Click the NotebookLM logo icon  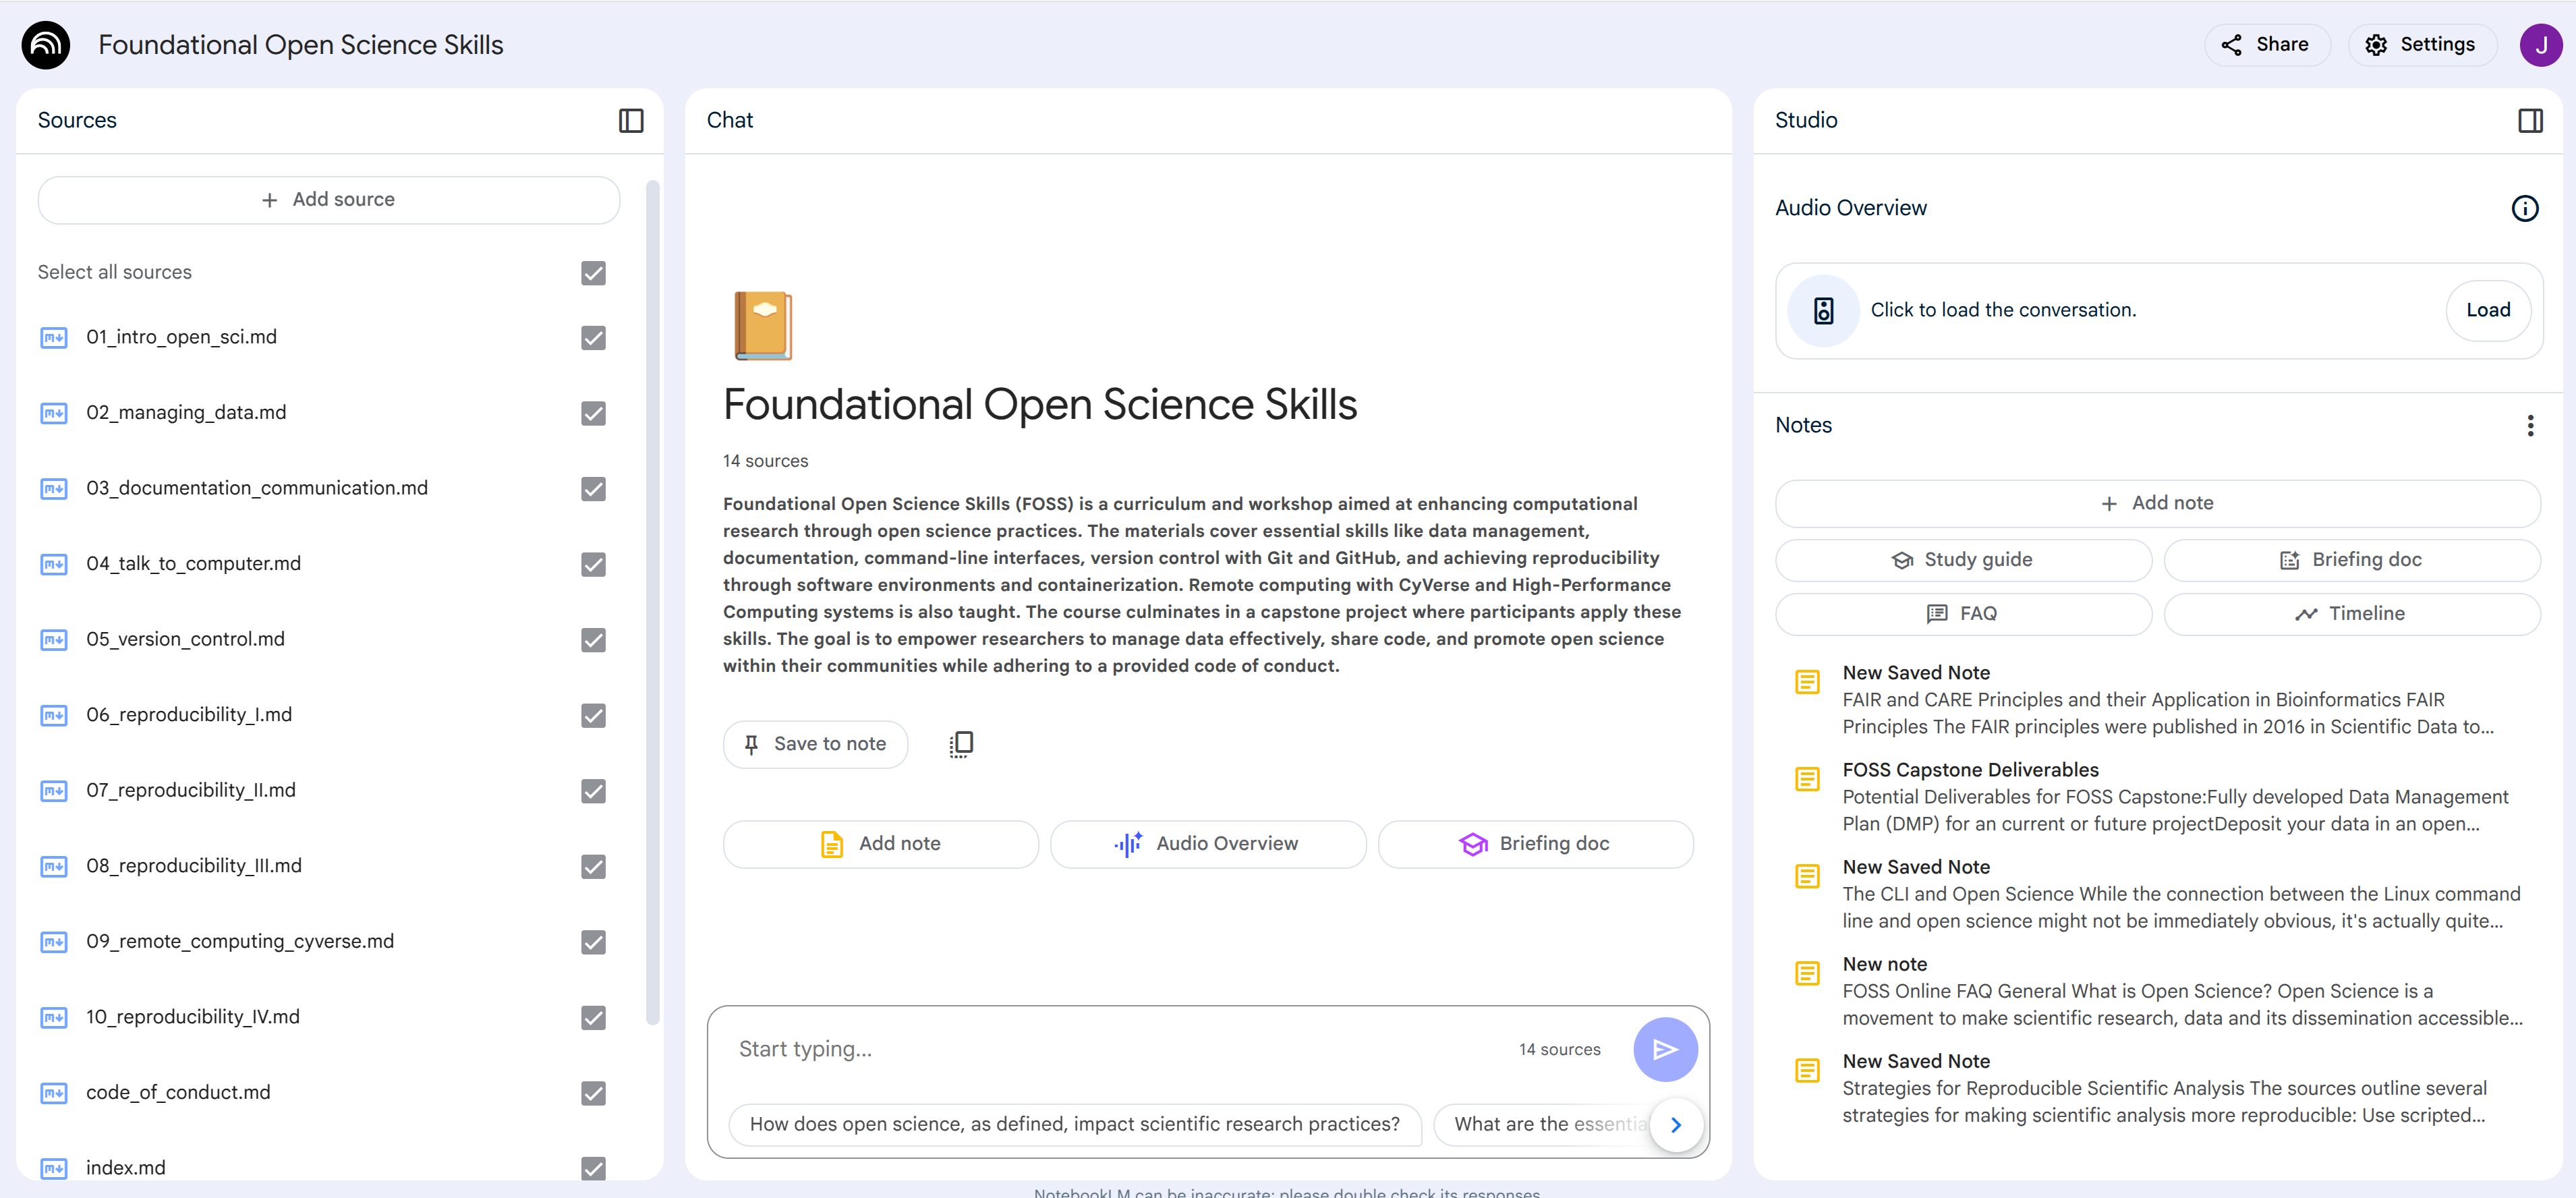[x=46, y=45]
